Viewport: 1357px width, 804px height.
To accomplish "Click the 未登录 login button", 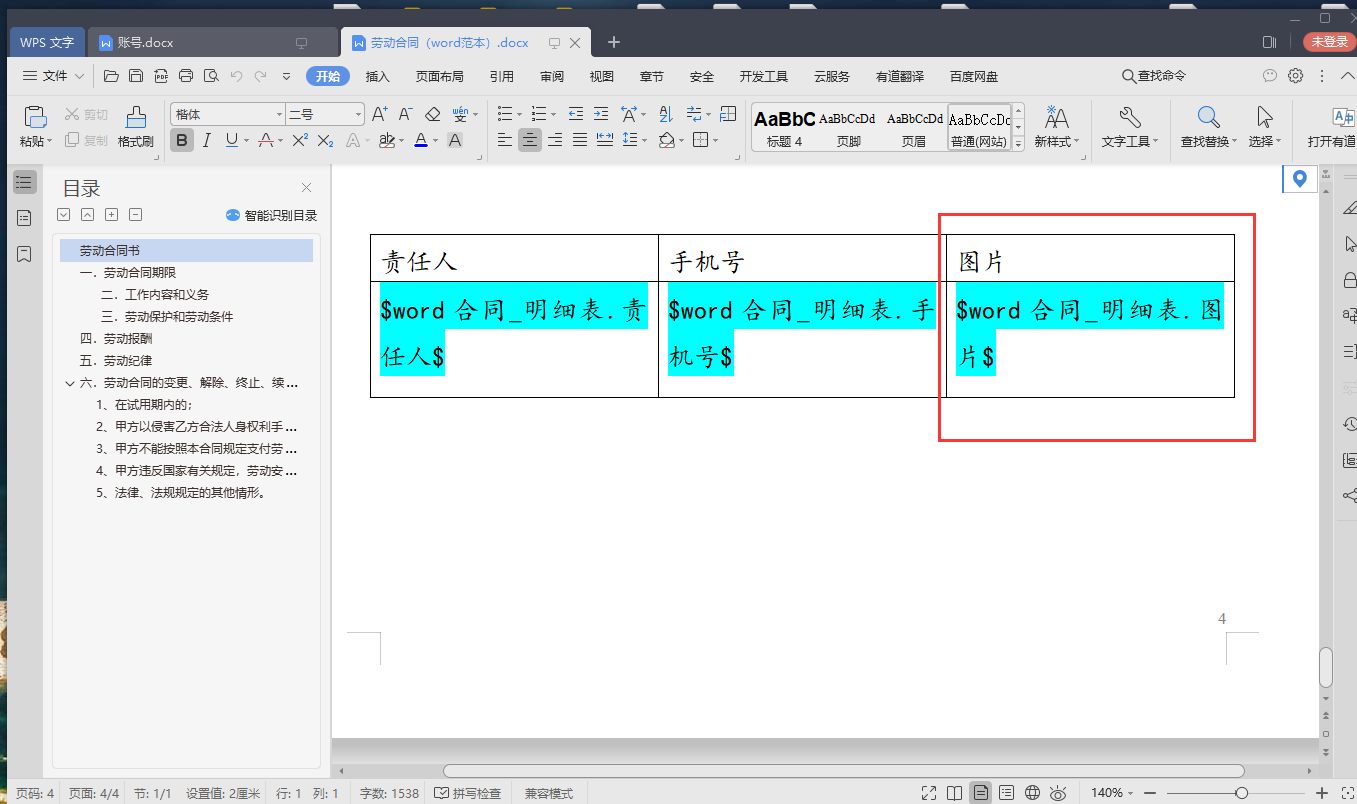I will [1329, 42].
